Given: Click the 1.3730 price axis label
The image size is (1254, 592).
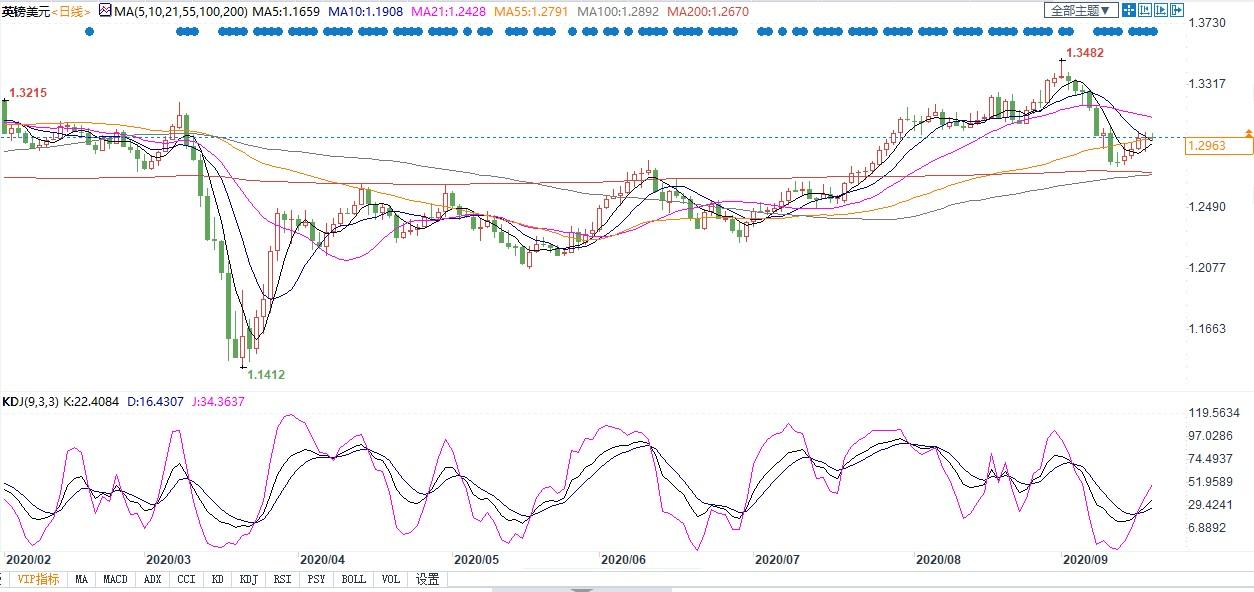Looking at the screenshot, I should [1207, 22].
